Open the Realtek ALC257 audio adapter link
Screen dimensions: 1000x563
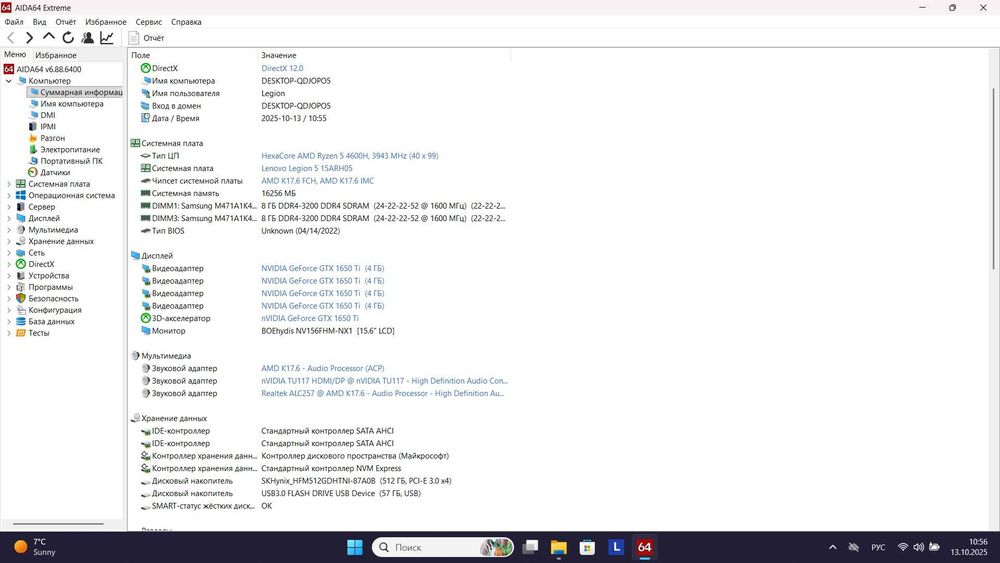(x=383, y=393)
